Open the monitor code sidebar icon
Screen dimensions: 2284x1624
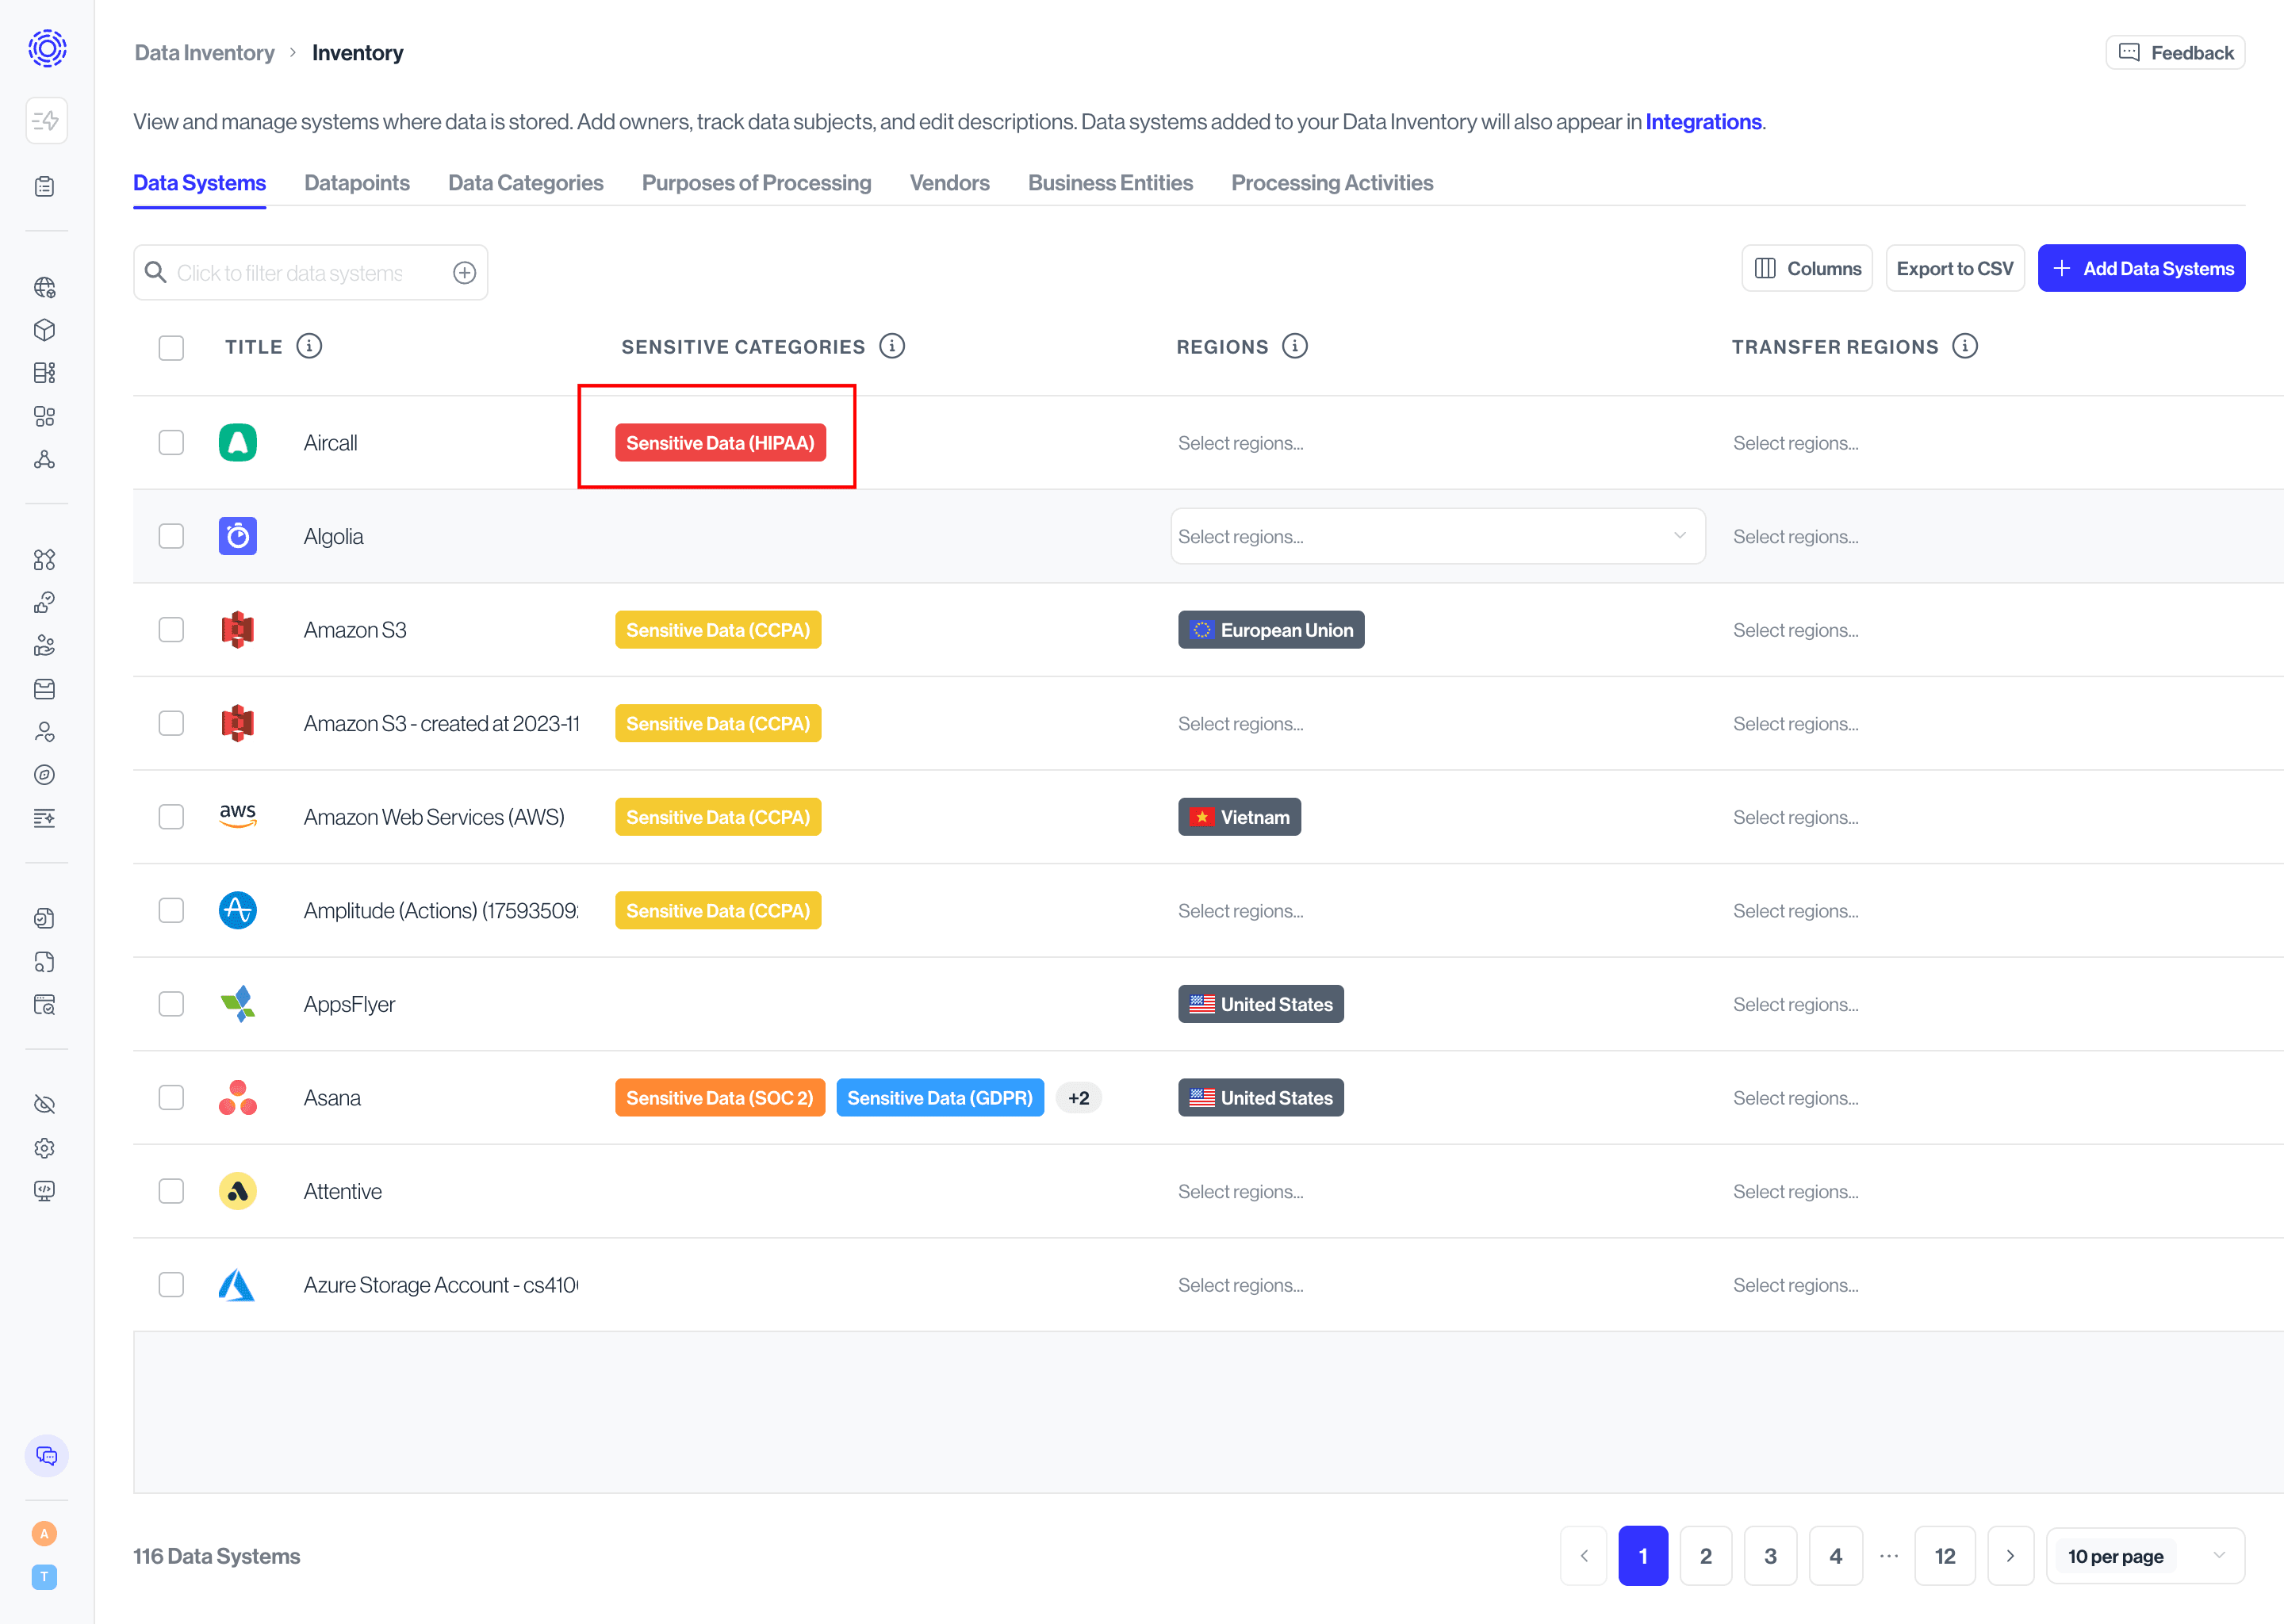[x=45, y=1191]
